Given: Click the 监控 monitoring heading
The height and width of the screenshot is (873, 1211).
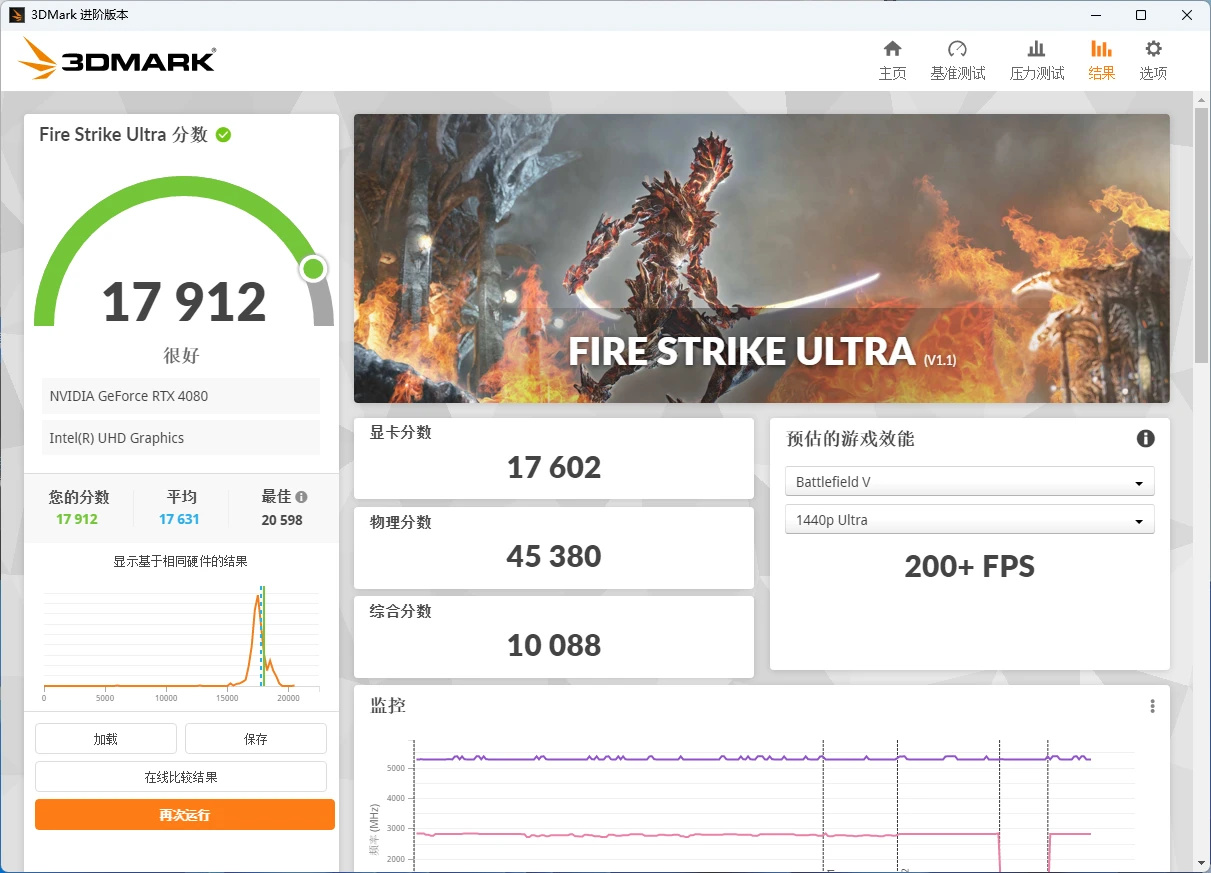Looking at the screenshot, I should pyautogui.click(x=388, y=706).
